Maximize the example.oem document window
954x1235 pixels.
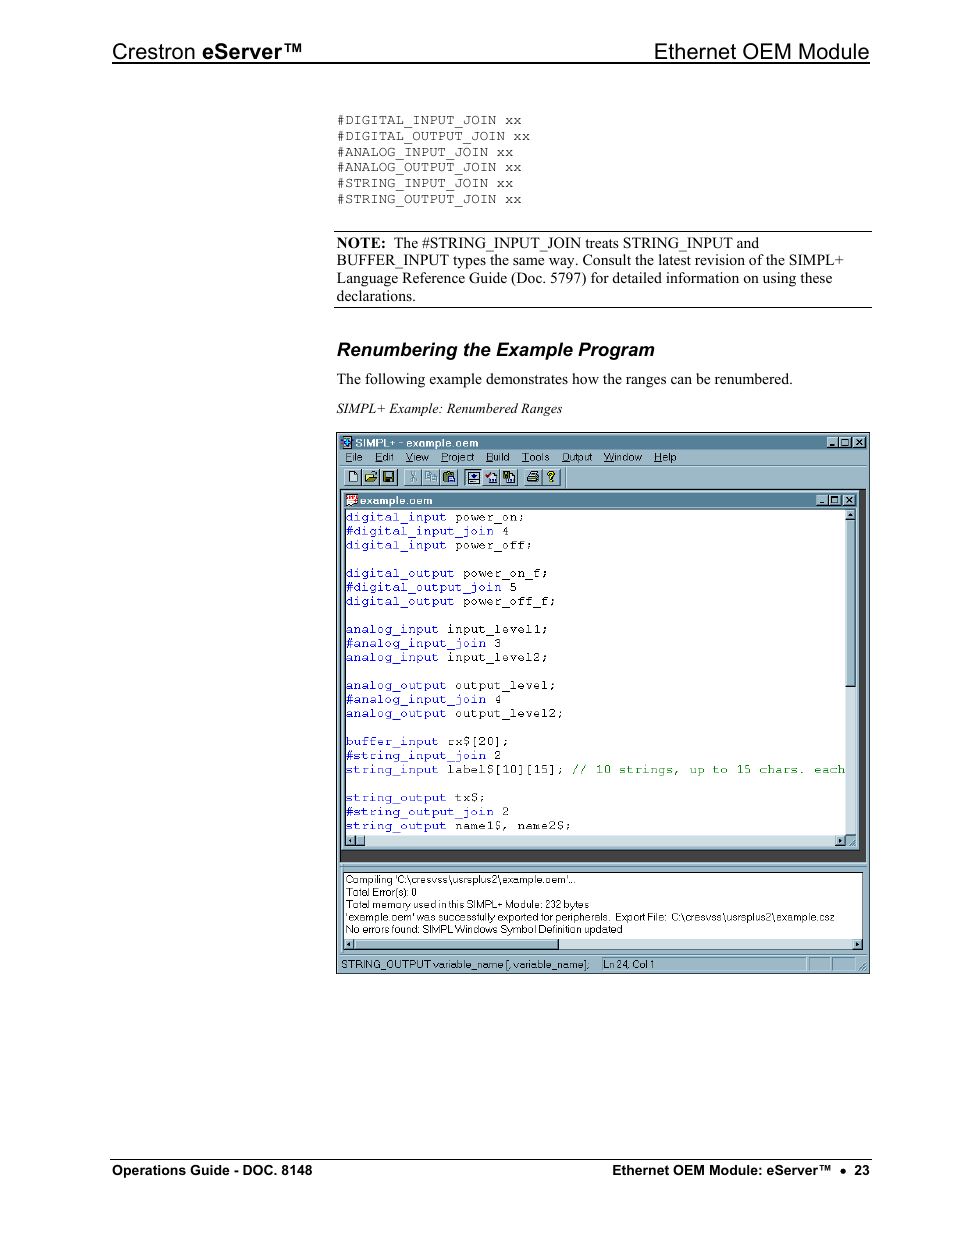coord(835,500)
